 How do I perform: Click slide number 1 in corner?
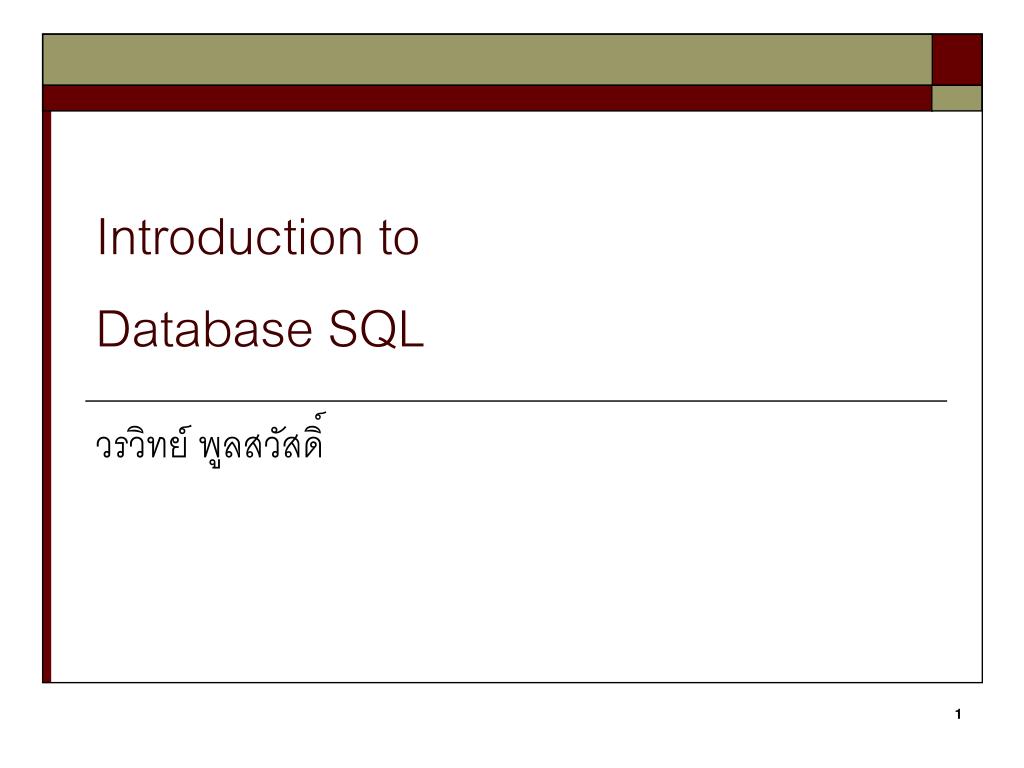[x=958, y=714]
